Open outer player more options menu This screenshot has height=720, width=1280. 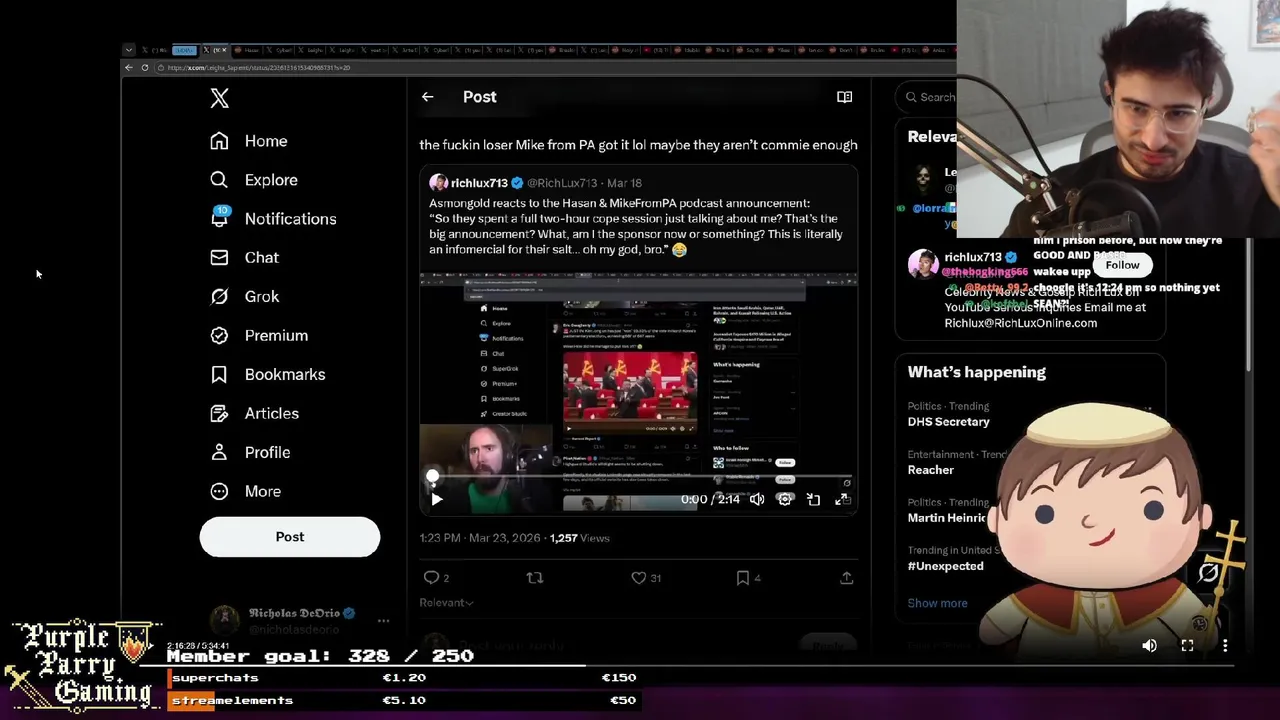pyautogui.click(x=1225, y=646)
